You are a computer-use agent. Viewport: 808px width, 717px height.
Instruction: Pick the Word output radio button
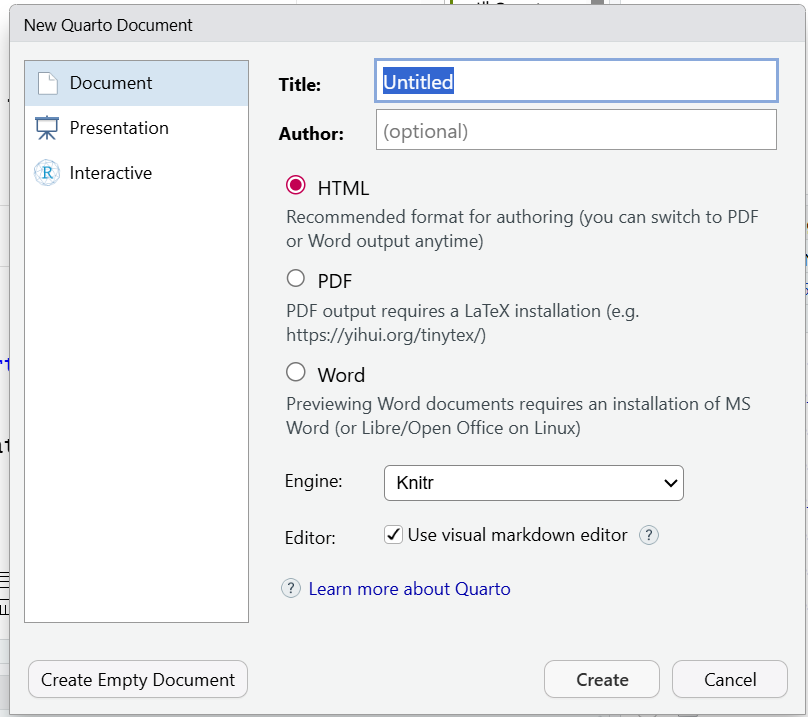coord(296,373)
